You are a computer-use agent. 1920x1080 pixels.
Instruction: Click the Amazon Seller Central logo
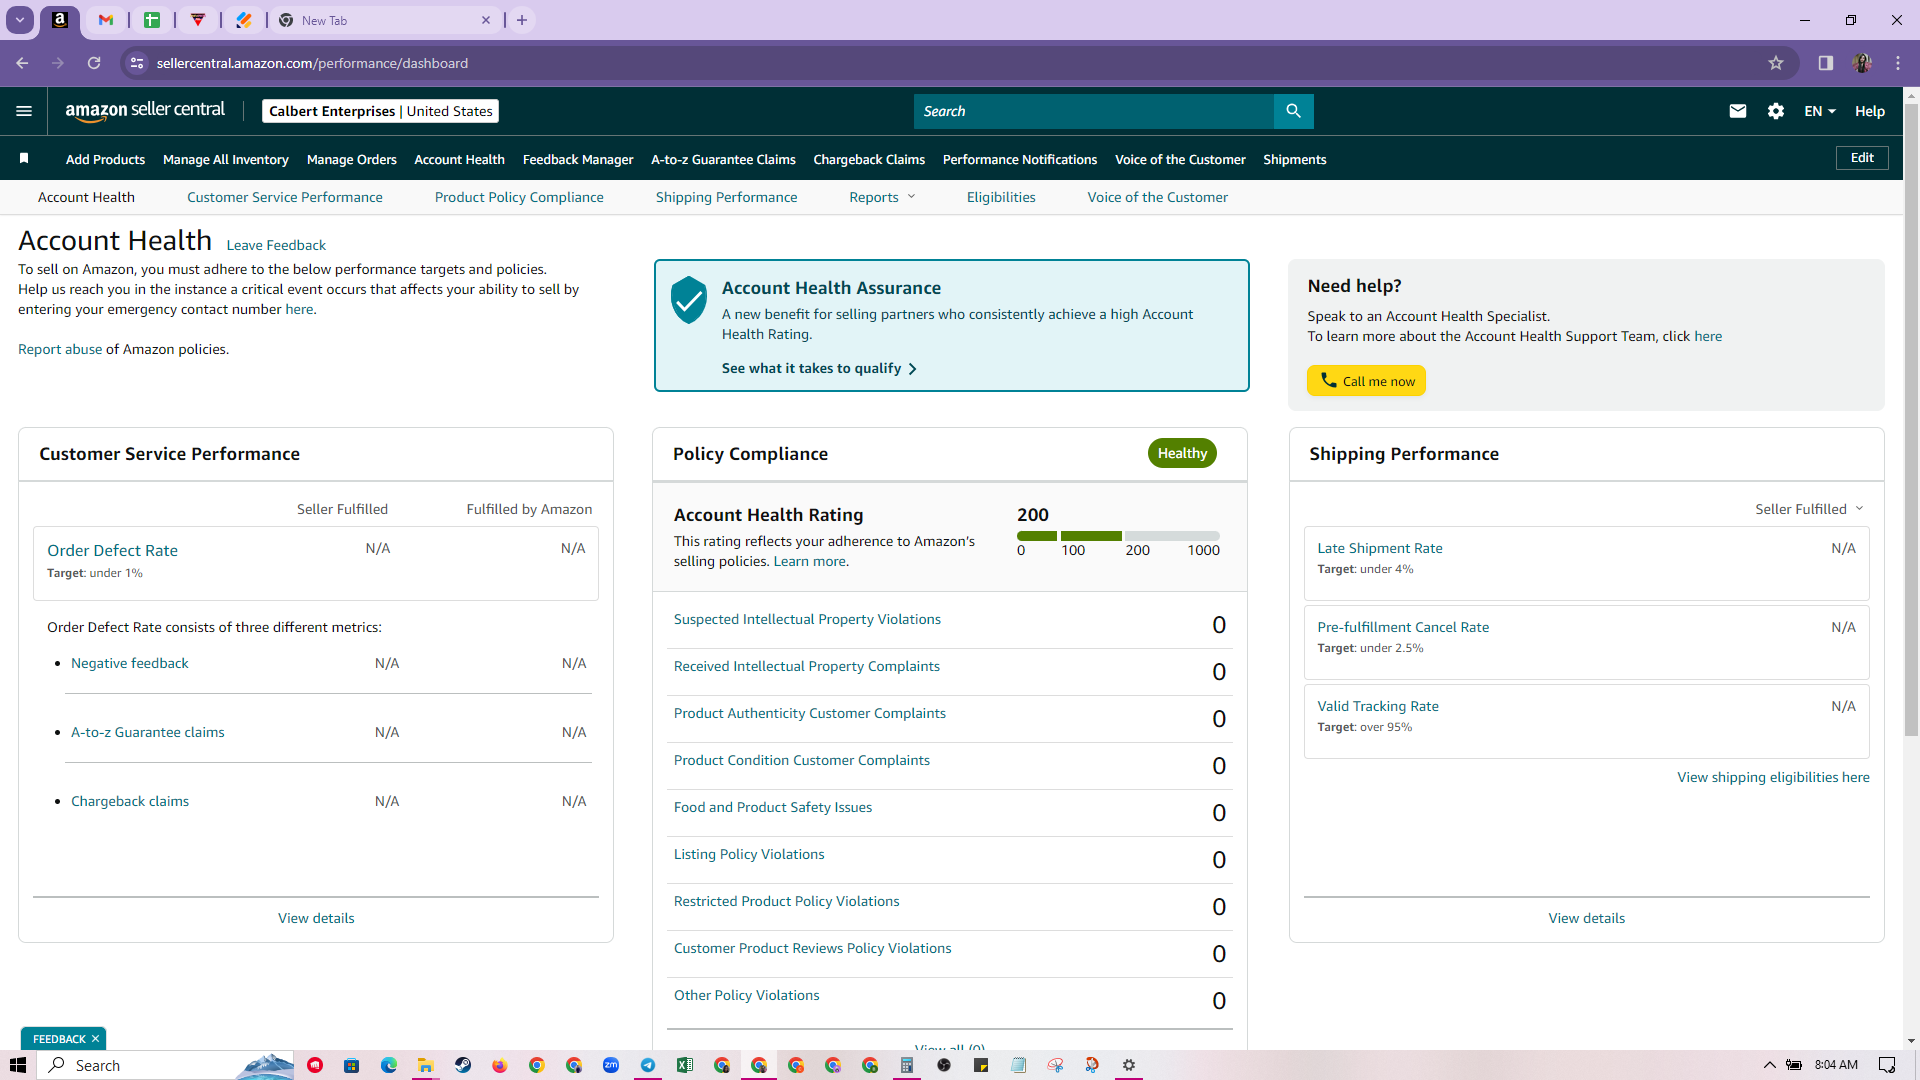(145, 111)
